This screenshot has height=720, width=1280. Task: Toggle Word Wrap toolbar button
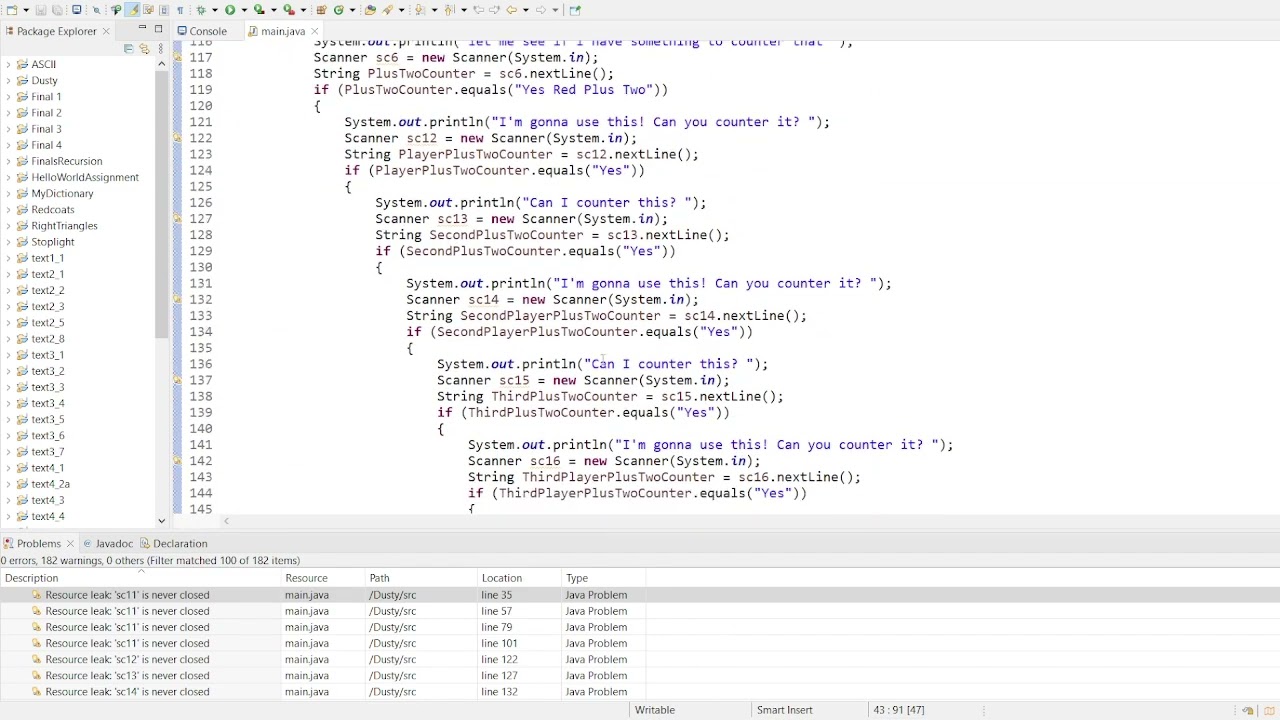point(148,10)
